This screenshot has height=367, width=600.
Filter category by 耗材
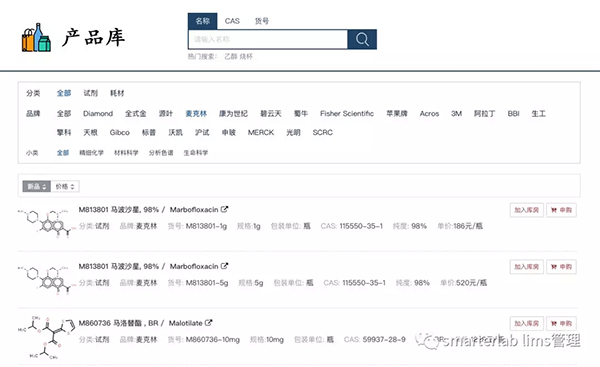pyautogui.click(x=117, y=93)
